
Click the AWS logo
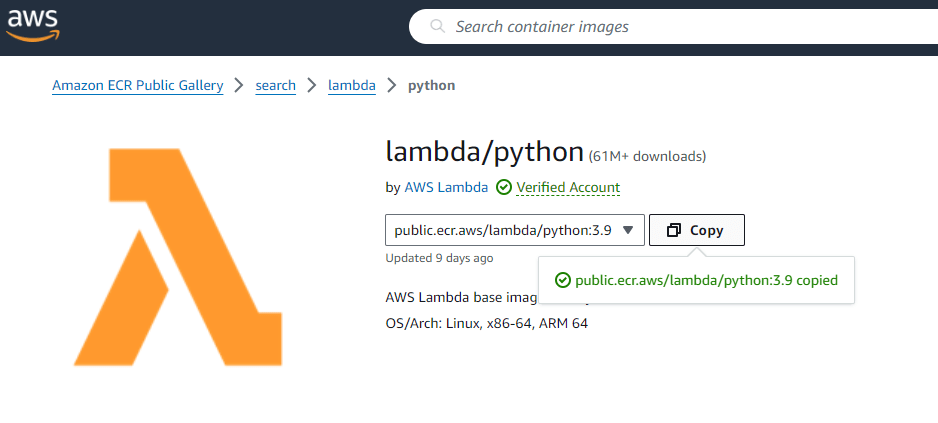[33, 22]
